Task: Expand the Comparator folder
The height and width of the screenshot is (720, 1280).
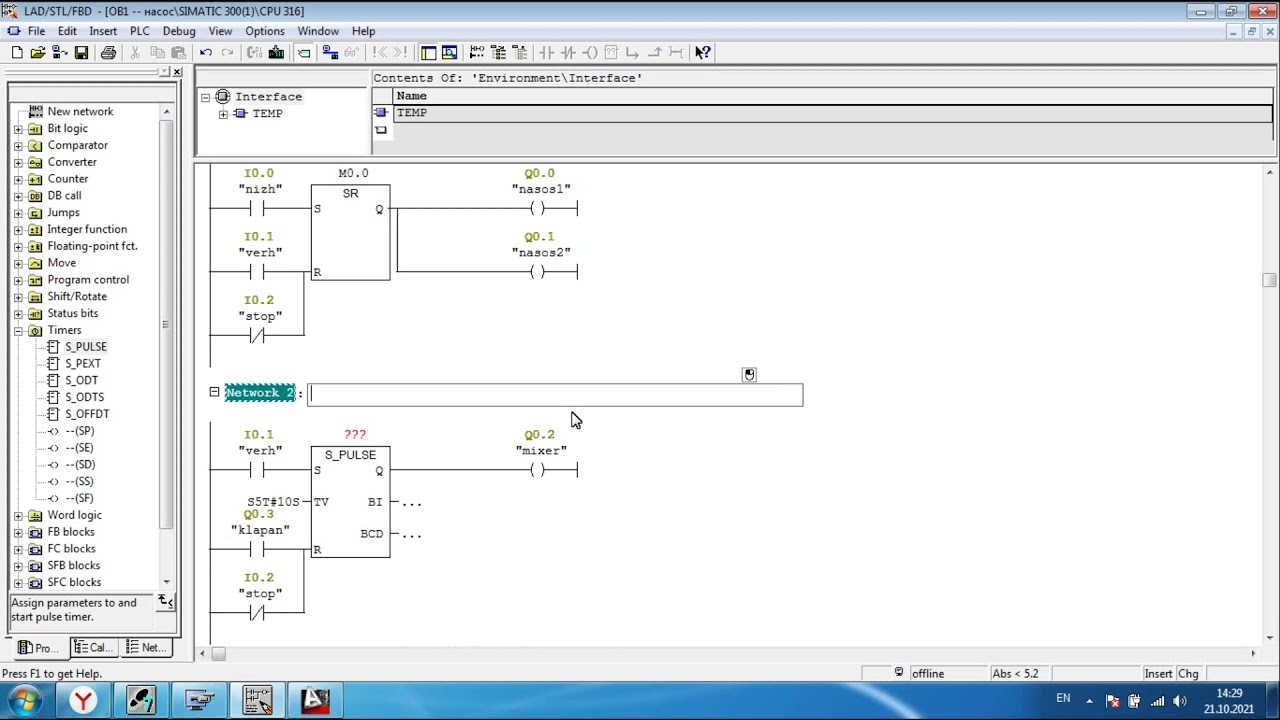Action: (18, 146)
